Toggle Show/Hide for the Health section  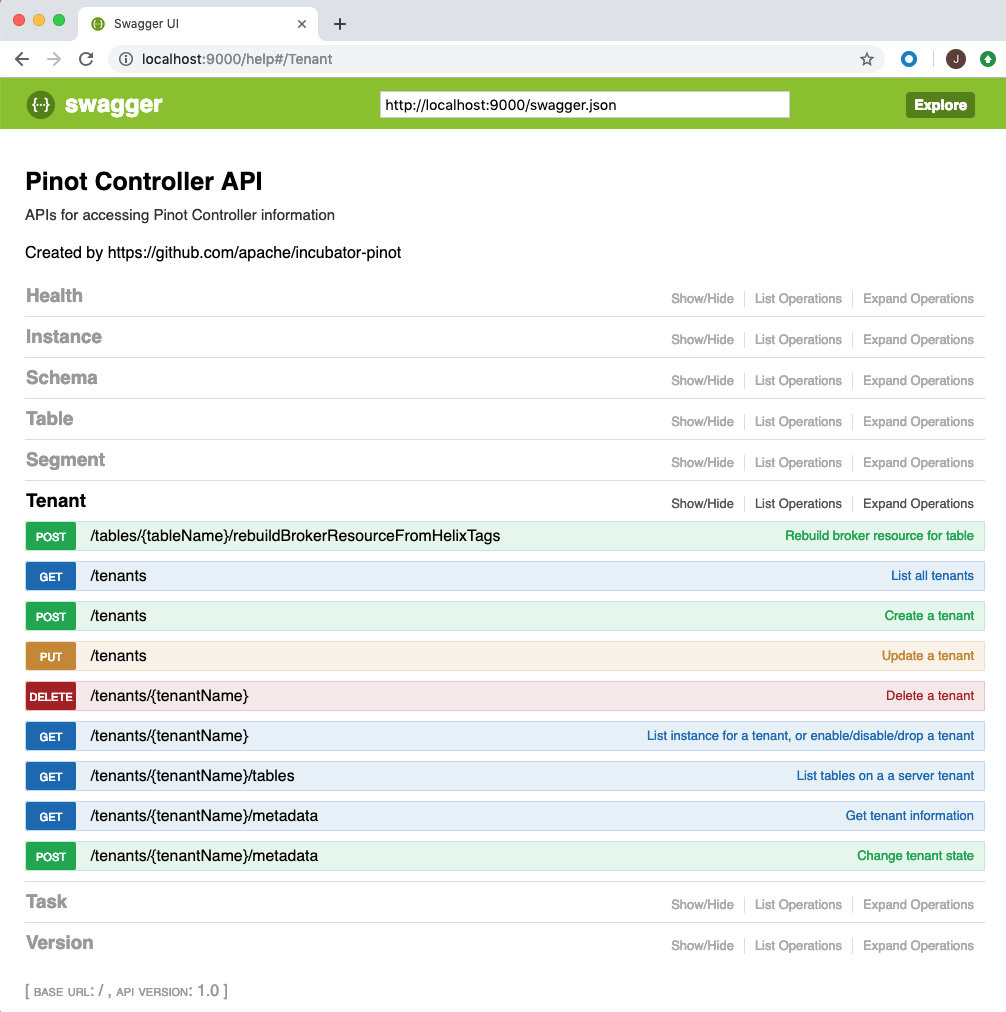click(x=702, y=298)
